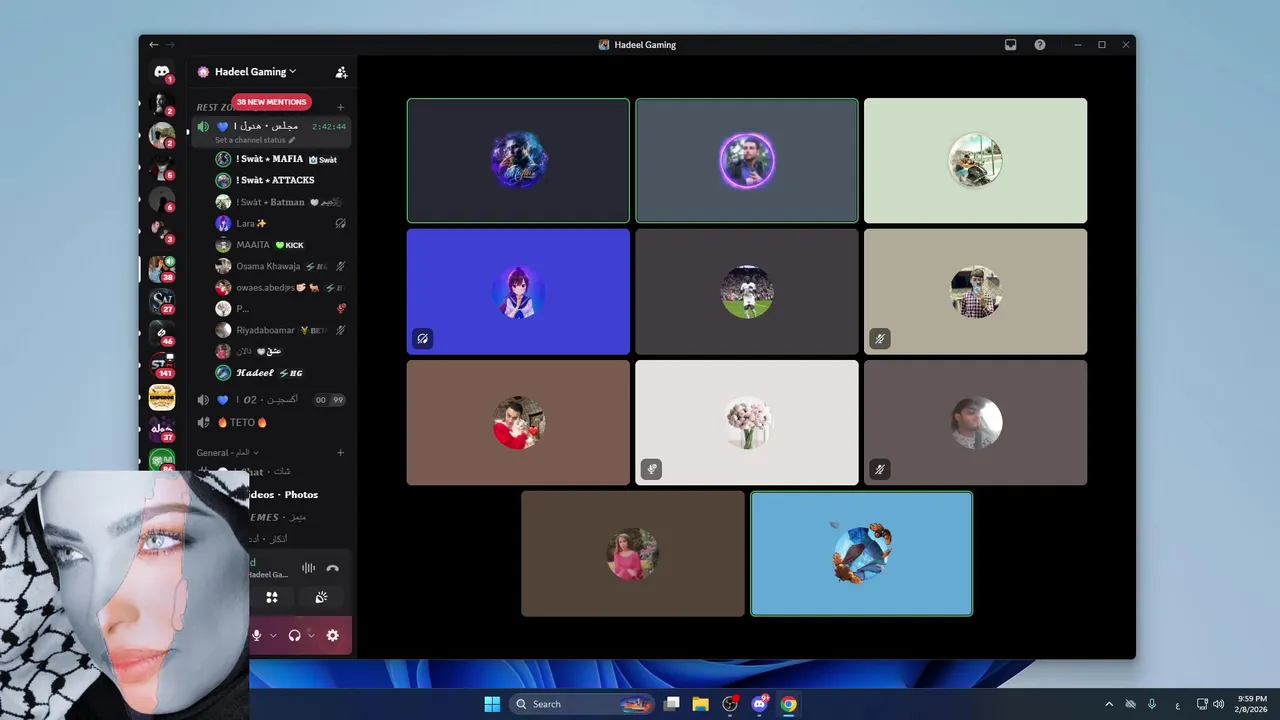Open the Activities launcher button in the voice panel
This screenshot has height=720, width=1280.
[x=271, y=597]
